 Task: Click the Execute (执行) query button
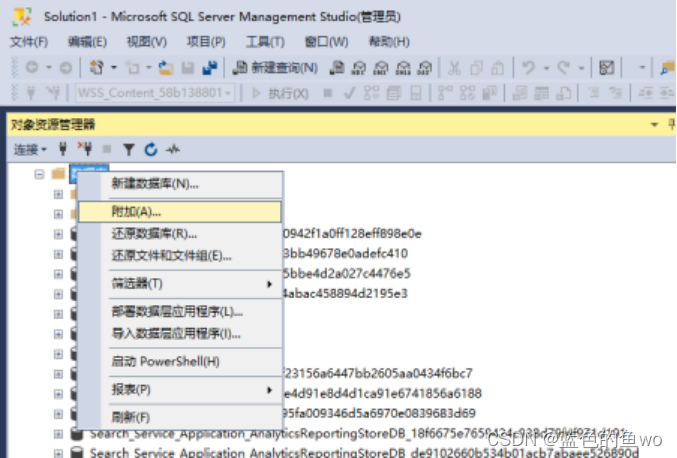(x=281, y=93)
